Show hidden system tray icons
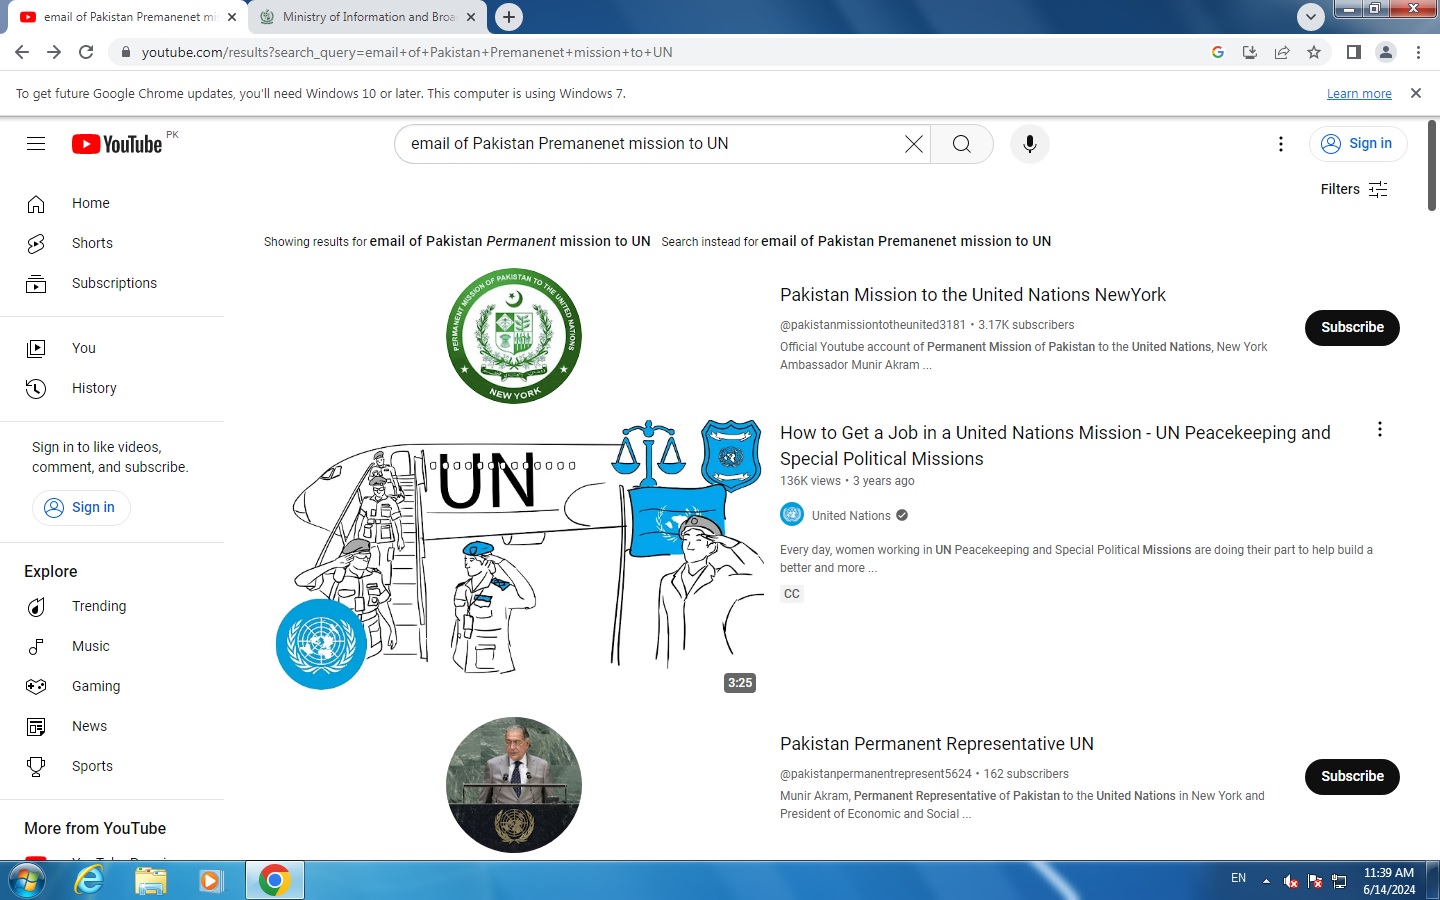Viewport: 1440px width, 900px height. (1266, 881)
